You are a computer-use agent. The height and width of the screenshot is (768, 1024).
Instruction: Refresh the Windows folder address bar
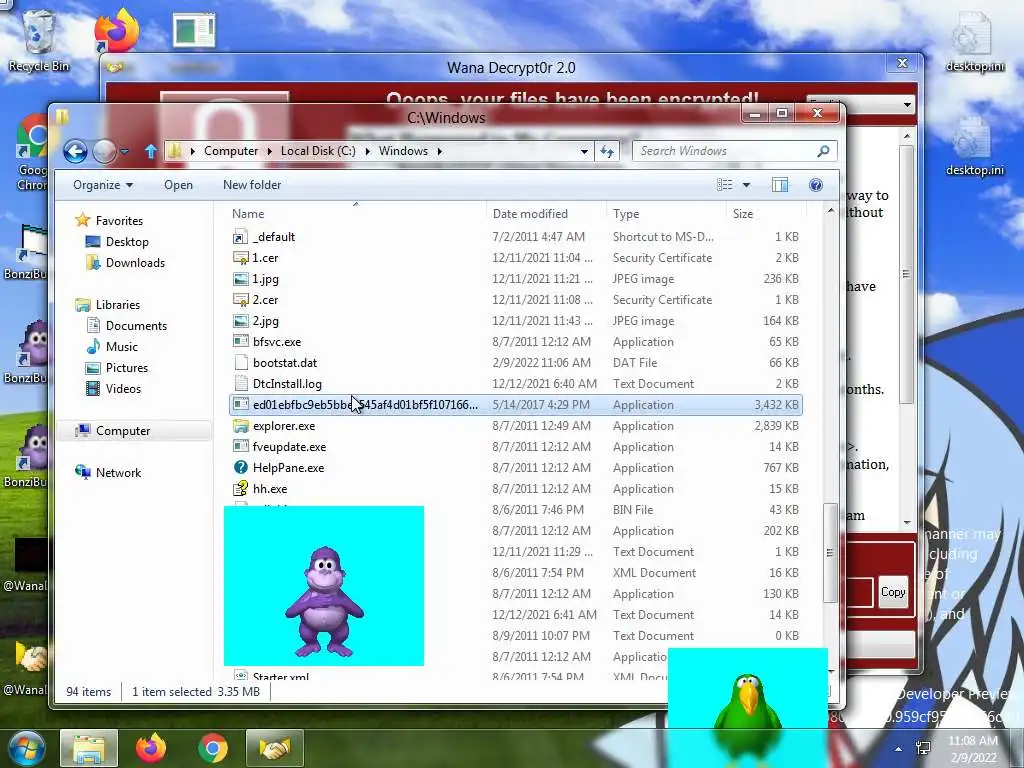(x=607, y=152)
